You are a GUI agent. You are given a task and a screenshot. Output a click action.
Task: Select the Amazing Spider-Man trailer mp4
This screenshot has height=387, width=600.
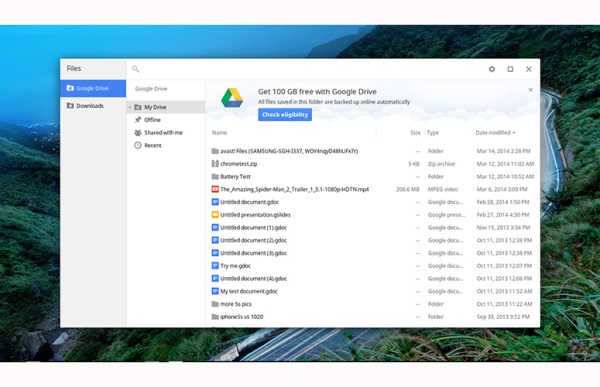click(373, 189)
